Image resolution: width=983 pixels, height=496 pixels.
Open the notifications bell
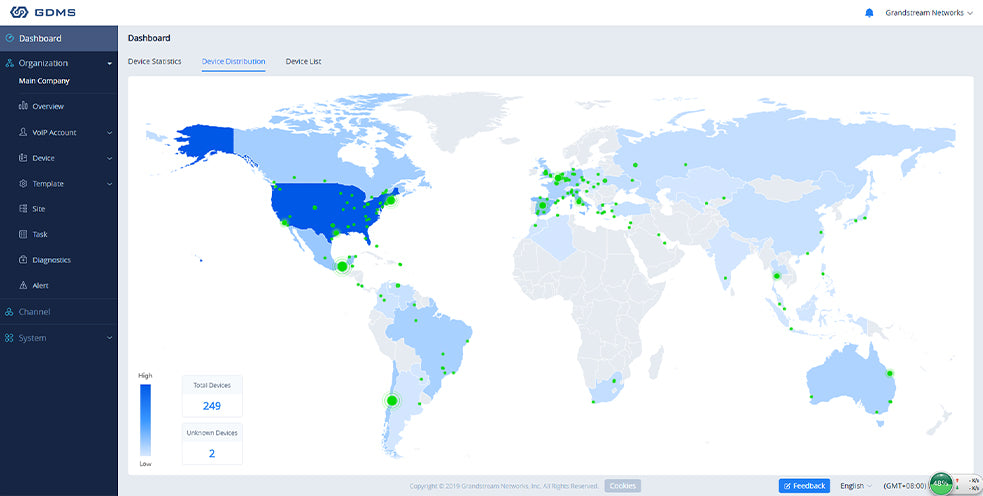869,13
